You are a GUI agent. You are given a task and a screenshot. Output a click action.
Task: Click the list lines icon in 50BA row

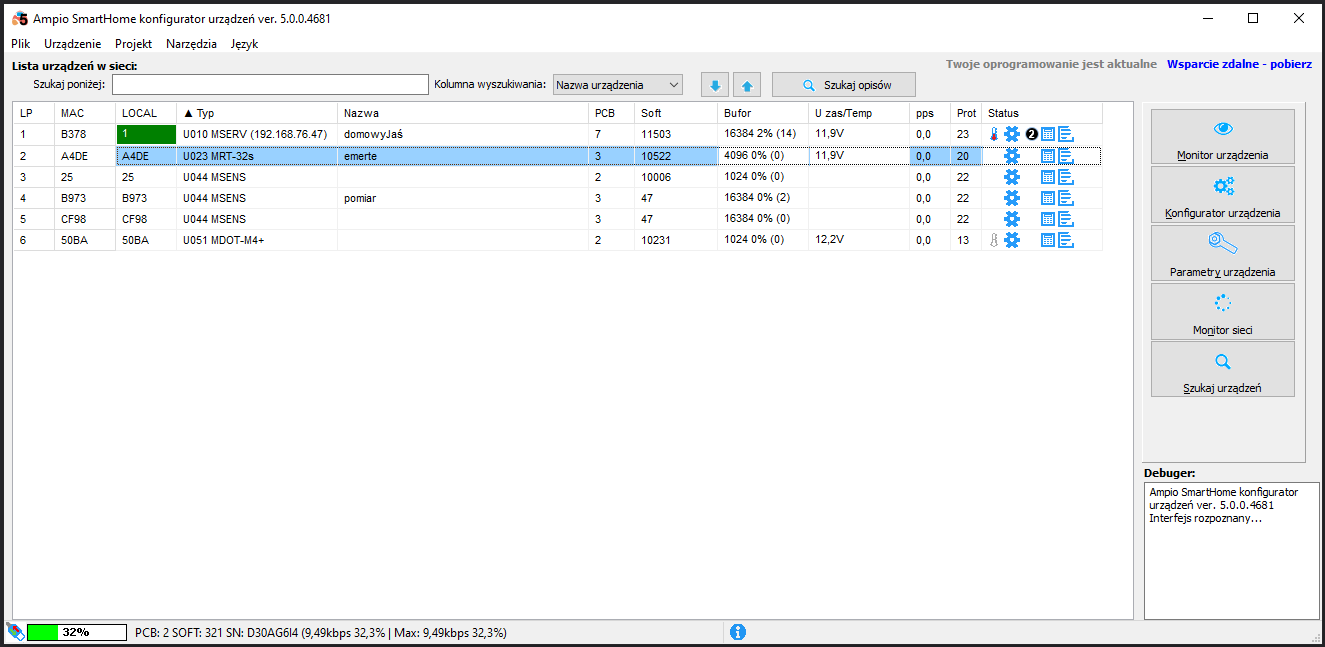coord(1066,240)
